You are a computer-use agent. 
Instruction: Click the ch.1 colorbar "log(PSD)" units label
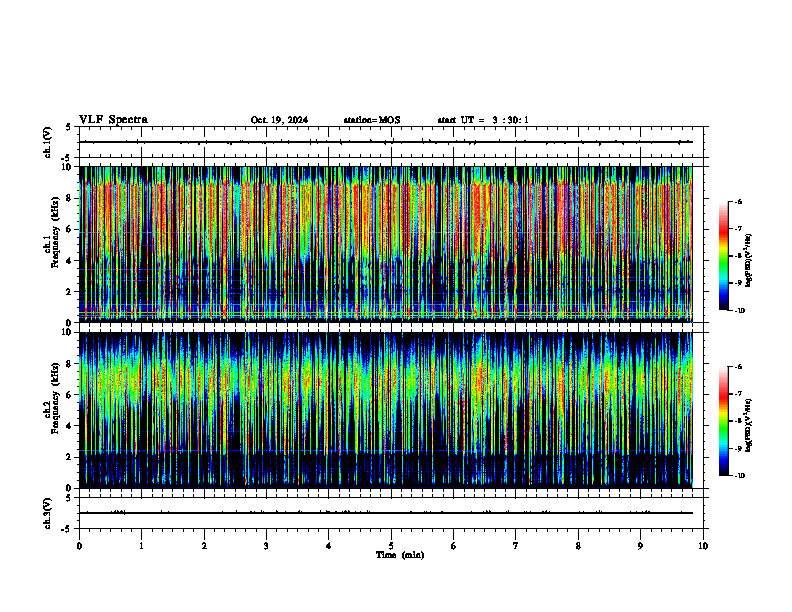pos(749,261)
